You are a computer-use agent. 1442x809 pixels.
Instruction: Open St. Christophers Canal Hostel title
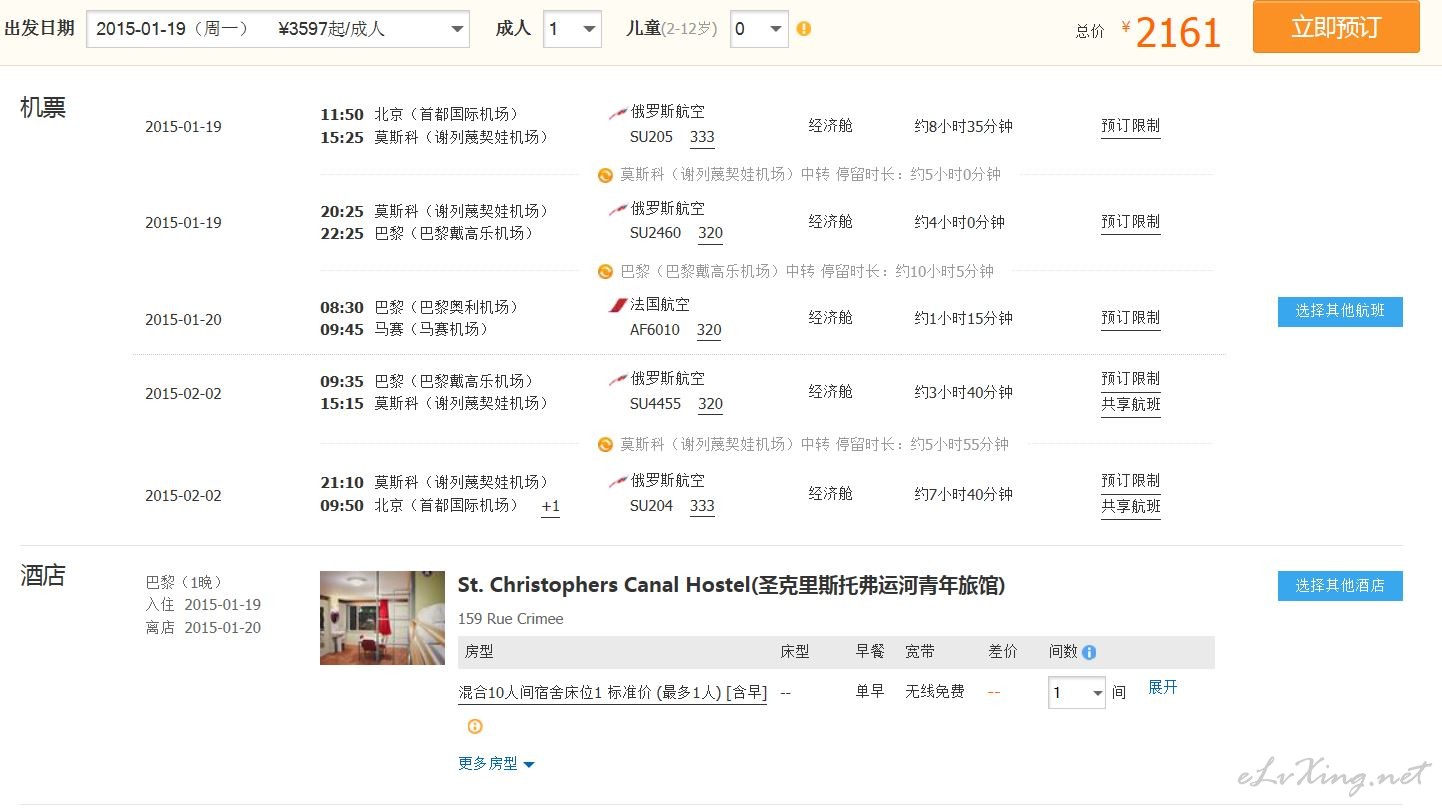pos(731,586)
